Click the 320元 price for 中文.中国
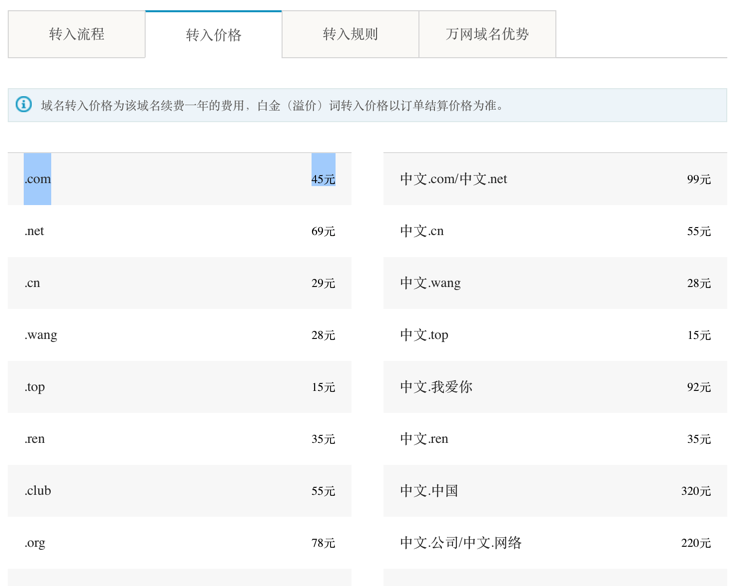The image size is (739, 586). pos(696,491)
